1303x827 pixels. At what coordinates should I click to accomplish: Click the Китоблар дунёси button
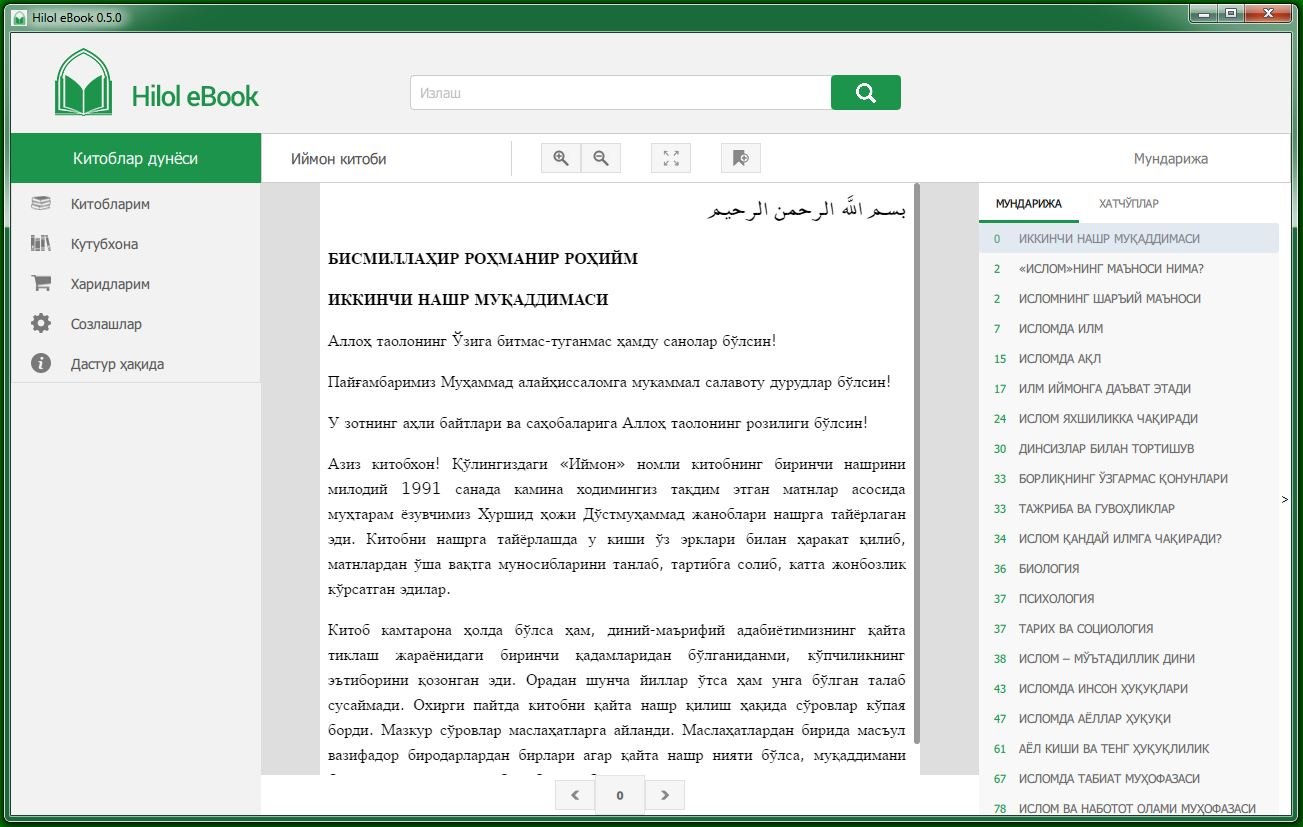135,158
